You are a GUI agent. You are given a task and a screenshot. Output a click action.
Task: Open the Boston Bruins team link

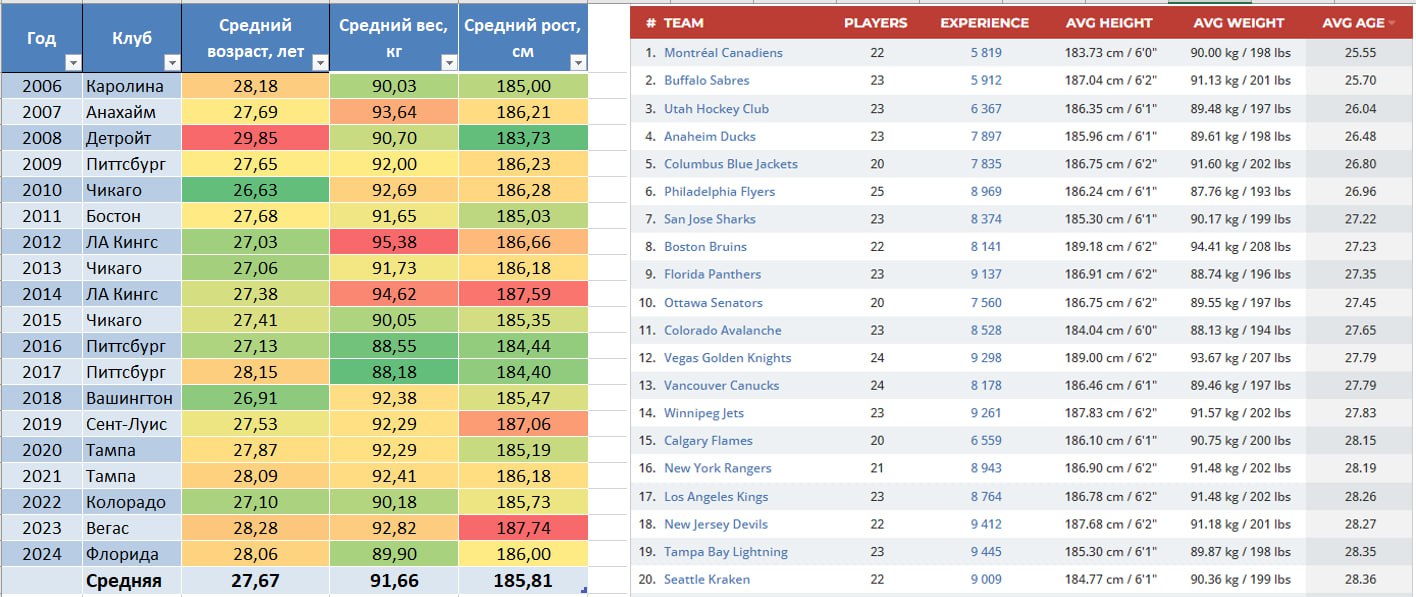point(705,247)
